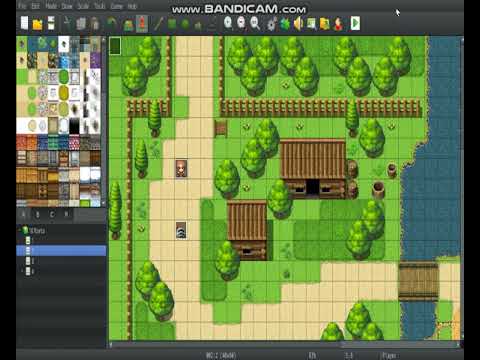The width and height of the screenshot is (480, 360).
Task: Select the Flood Fill tool
Action: click(x=199, y=25)
